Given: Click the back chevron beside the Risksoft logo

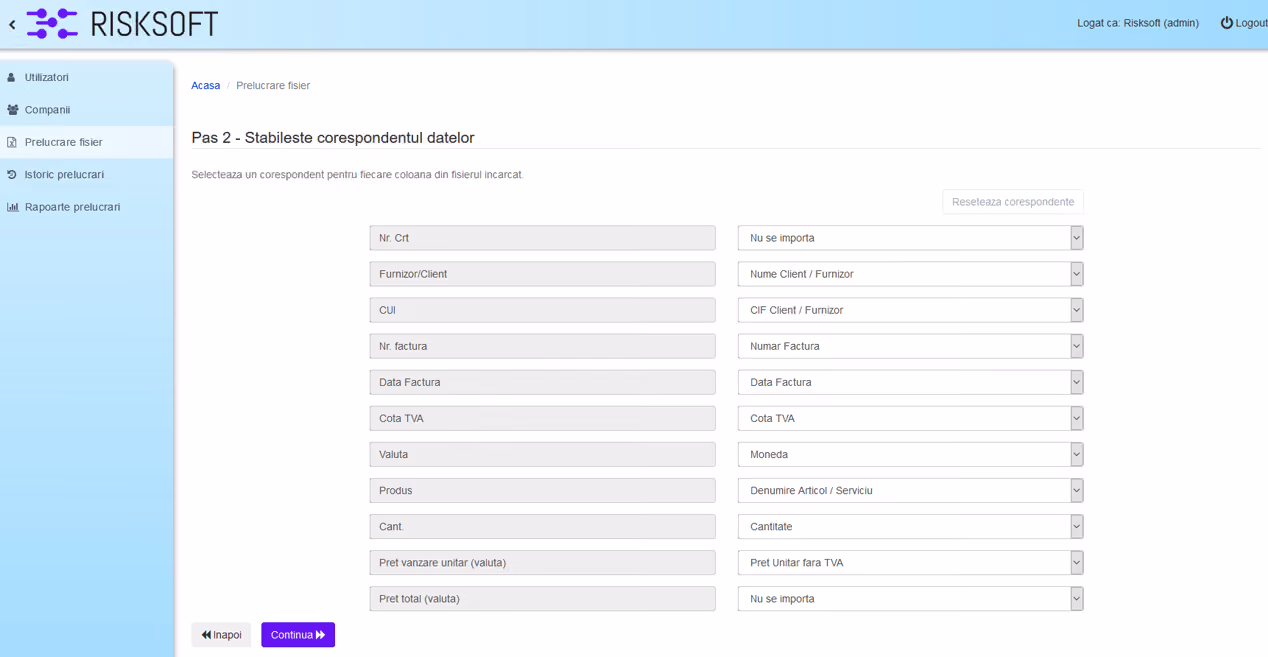Looking at the screenshot, I should (x=12, y=25).
